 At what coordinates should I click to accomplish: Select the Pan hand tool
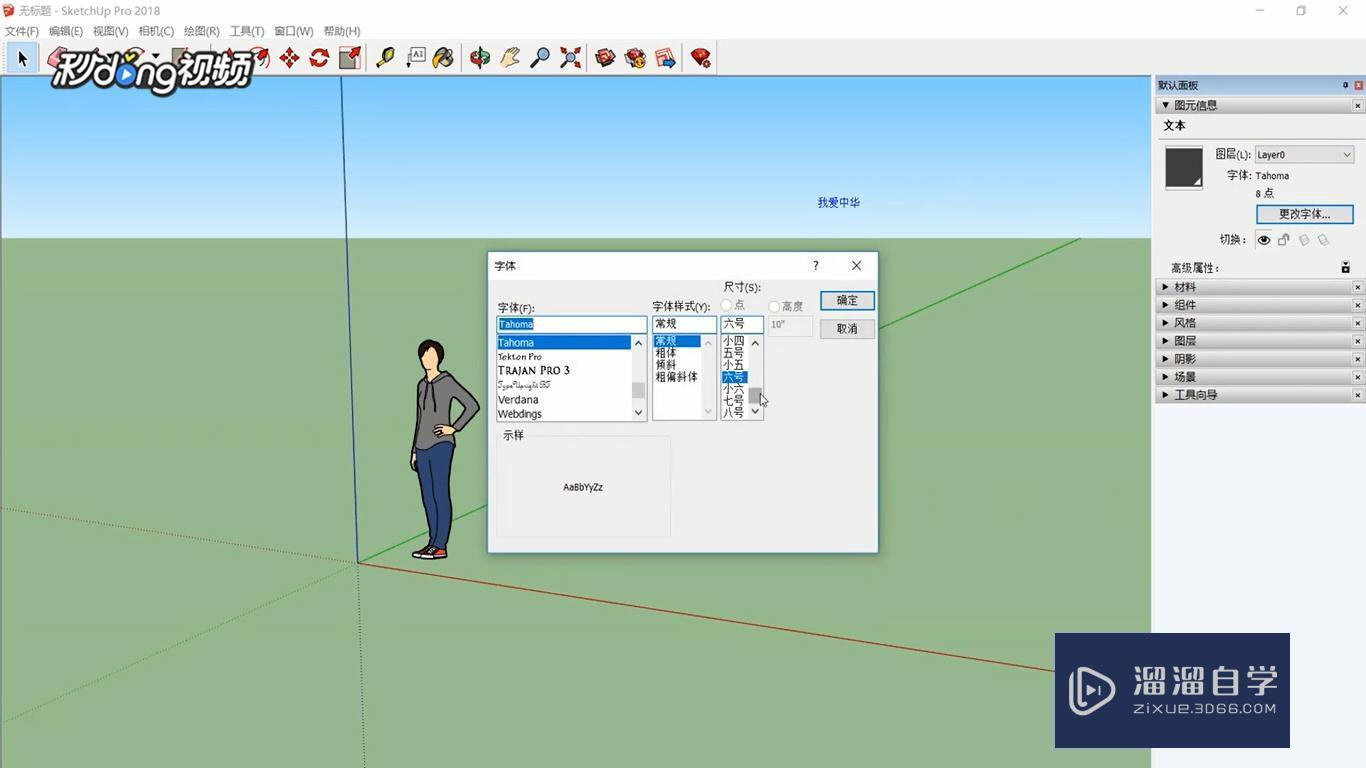(x=510, y=58)
